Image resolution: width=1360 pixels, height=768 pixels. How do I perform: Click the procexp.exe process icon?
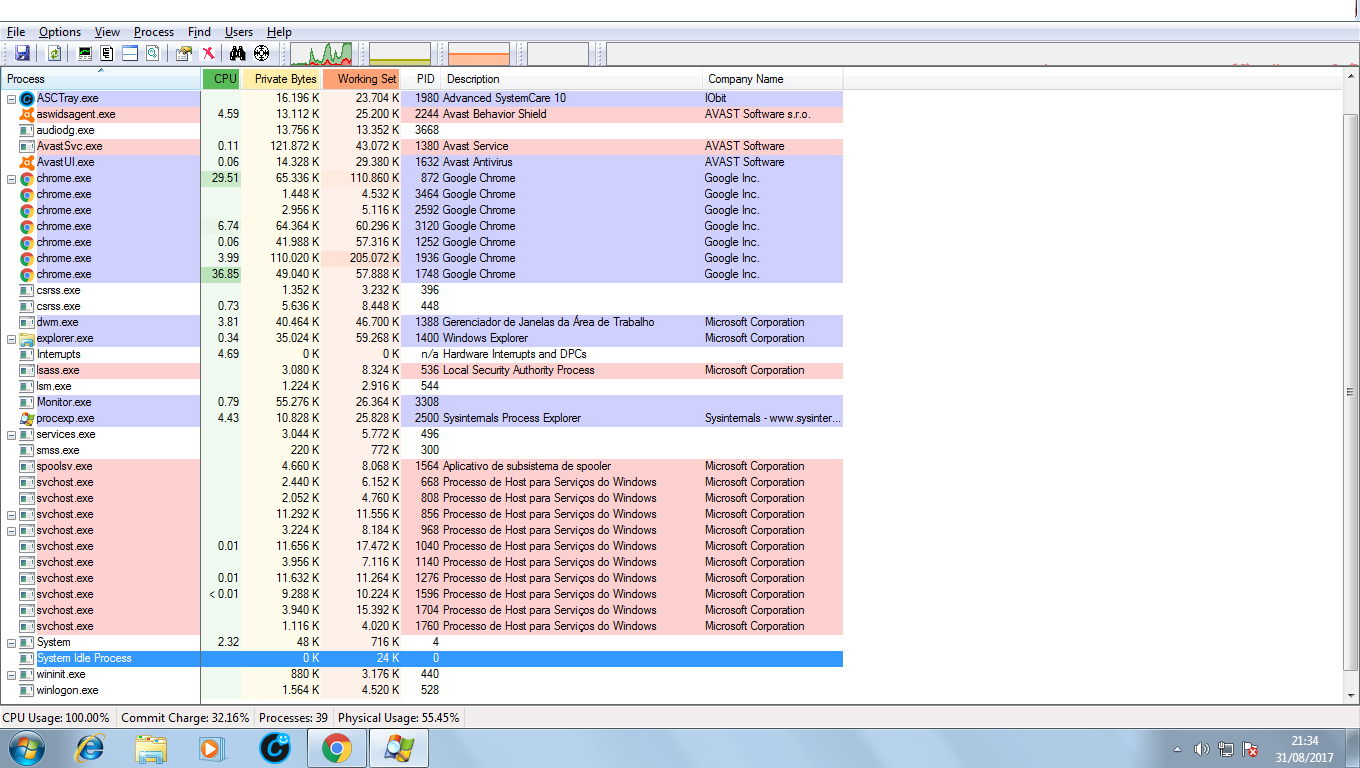pos(27,418)
